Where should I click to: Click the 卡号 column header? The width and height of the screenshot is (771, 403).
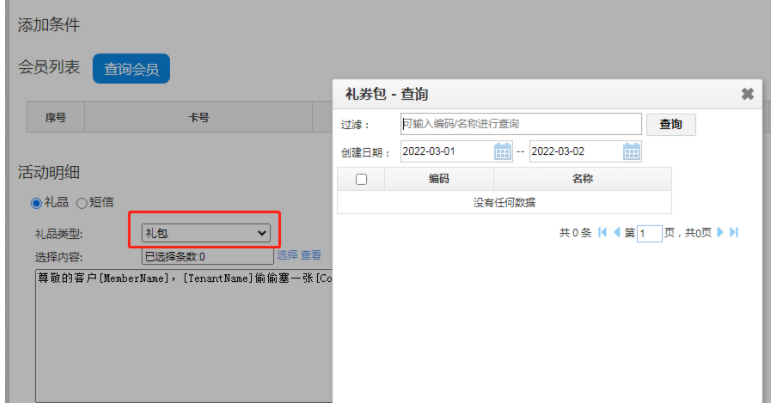tap(199, 117)
